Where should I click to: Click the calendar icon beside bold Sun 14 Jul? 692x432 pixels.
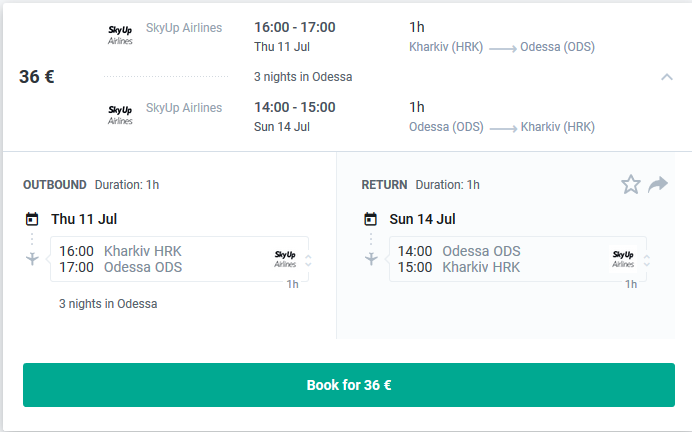[370, 219]
